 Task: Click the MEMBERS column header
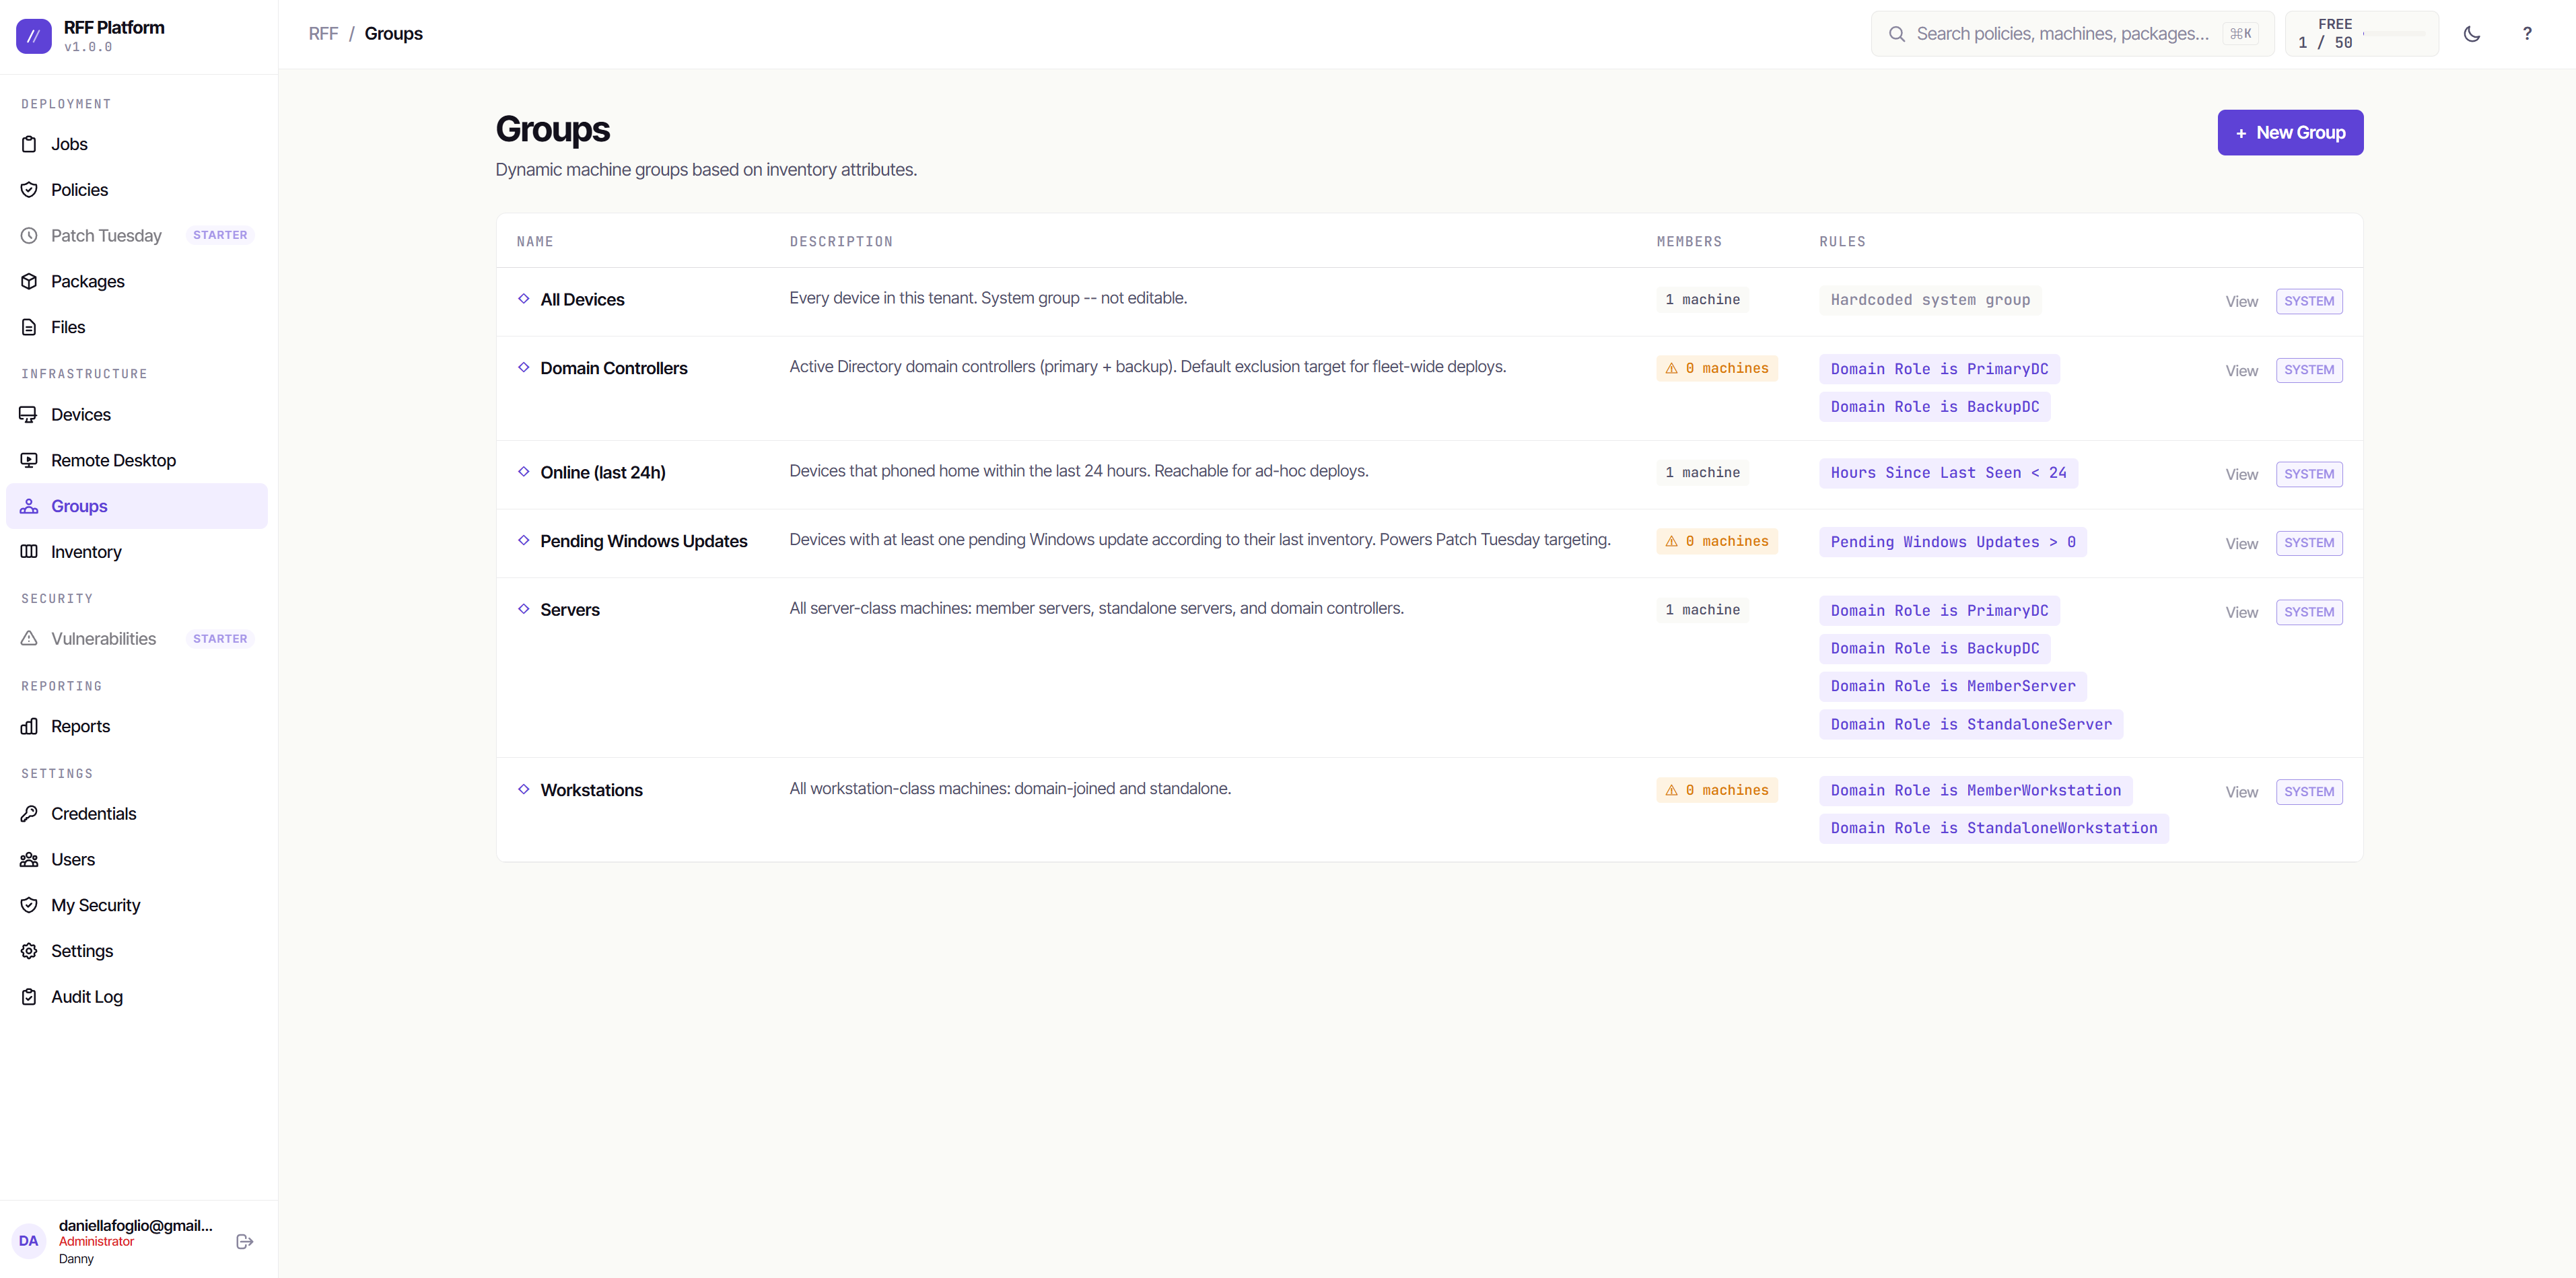(x=1688, y=242)
